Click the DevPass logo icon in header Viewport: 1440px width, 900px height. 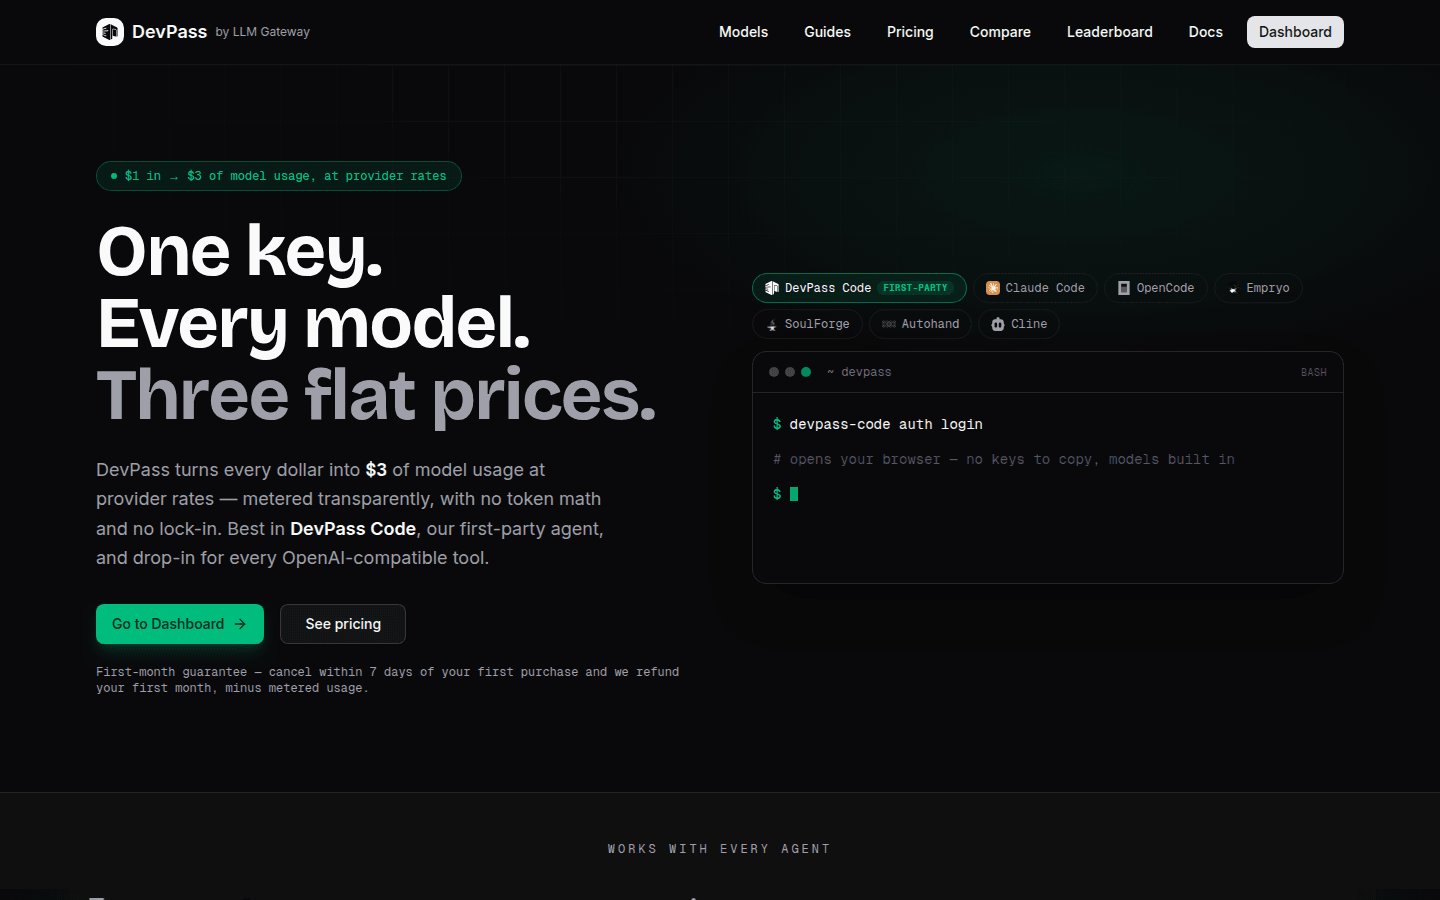[x=110, y=32]
